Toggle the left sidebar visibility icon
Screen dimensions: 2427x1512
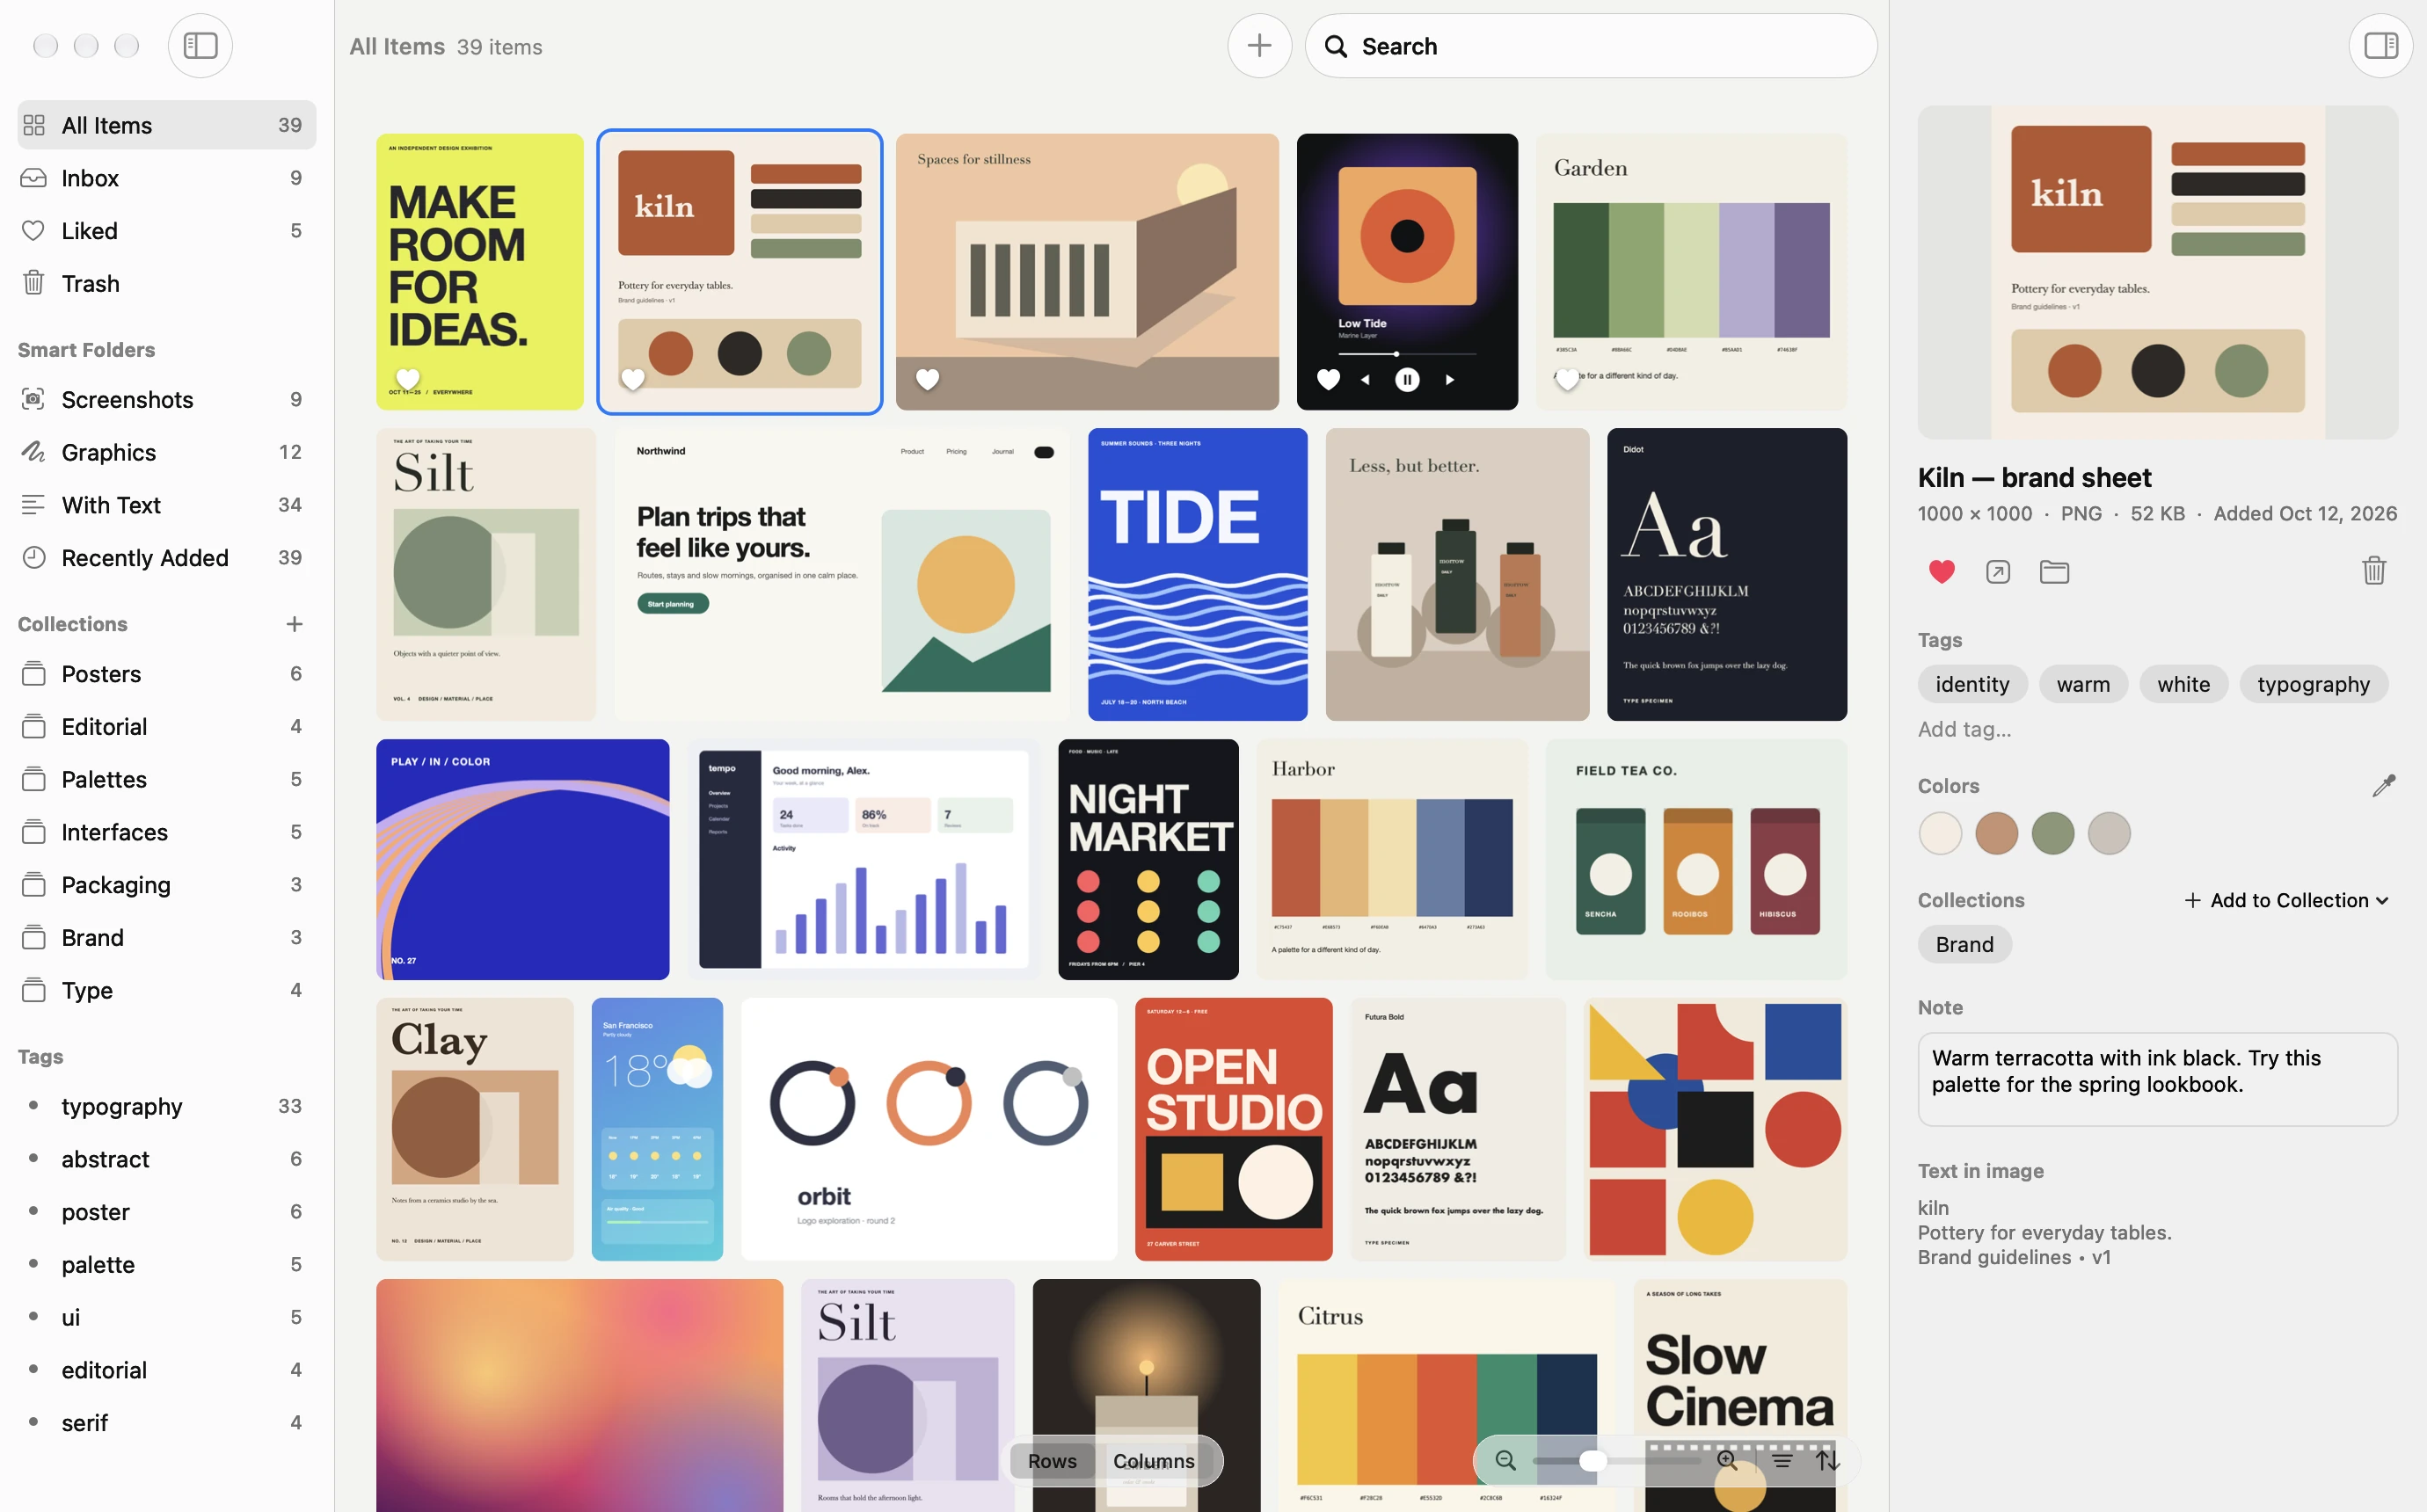[x=200, y=45]
